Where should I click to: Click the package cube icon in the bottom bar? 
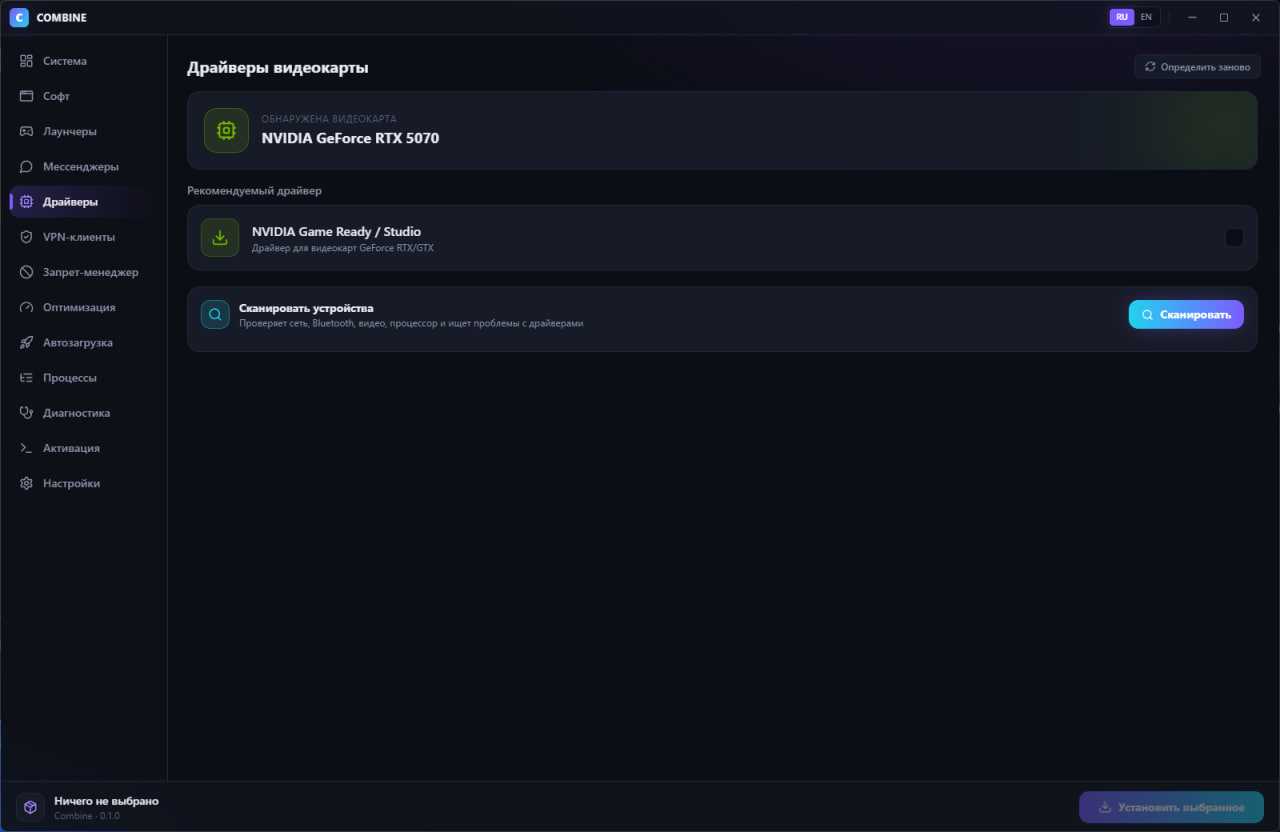31,807
